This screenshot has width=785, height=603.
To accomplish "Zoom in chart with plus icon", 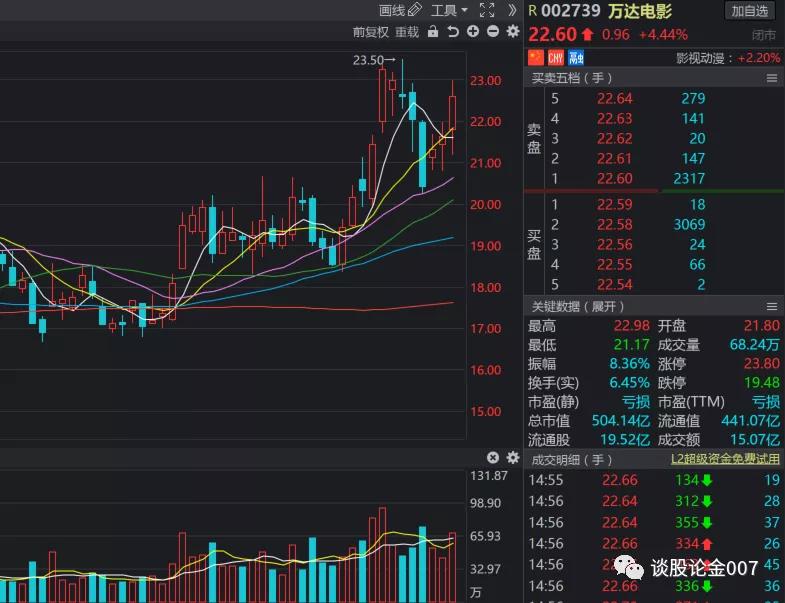I will (473, 32).
